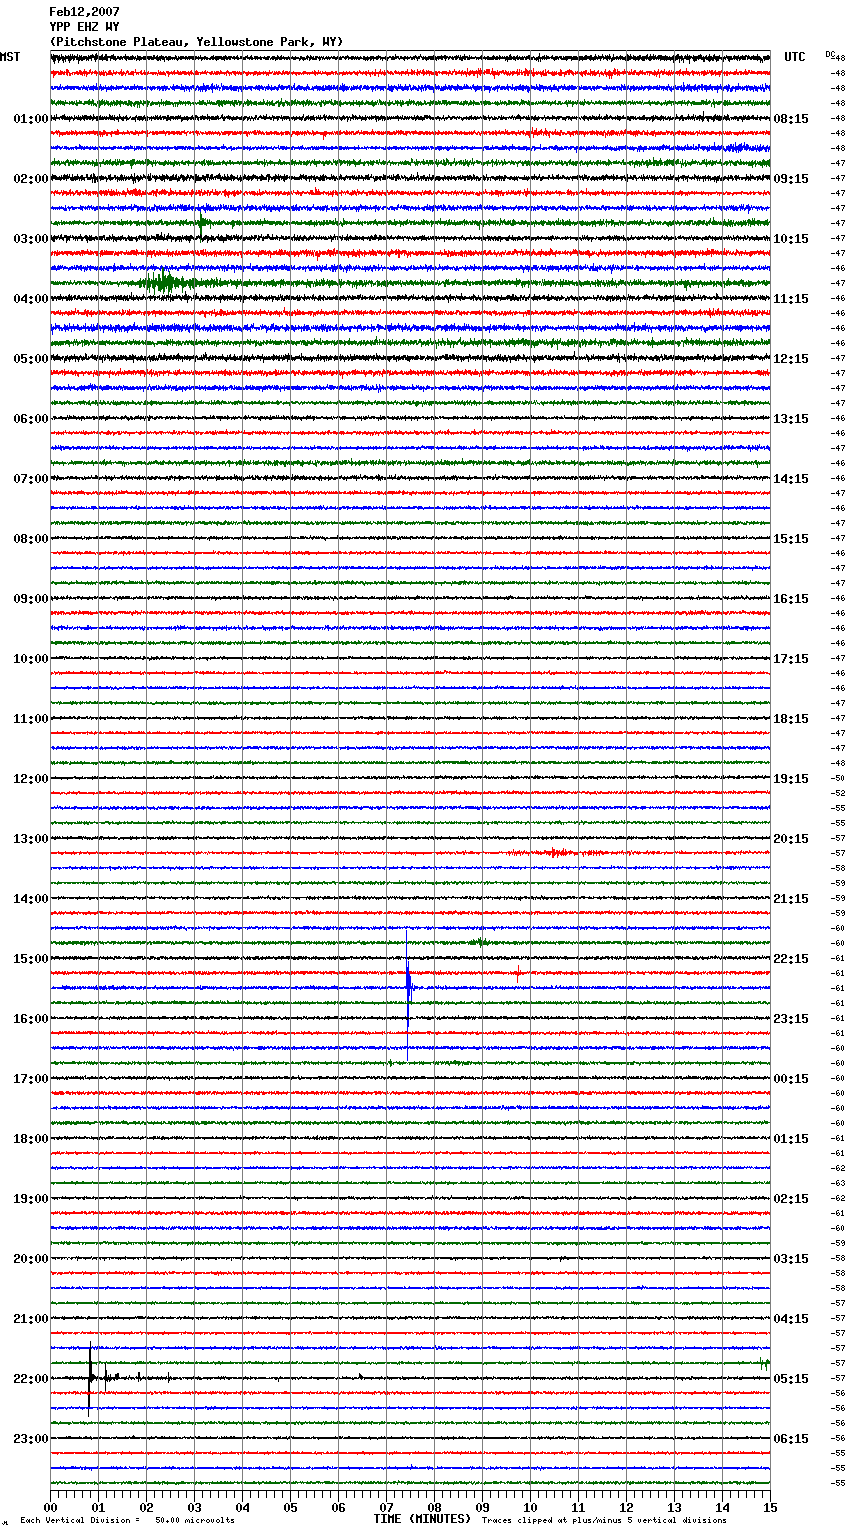
Task: Select the 01:00 MST time label
Action: tap(31, 119)
